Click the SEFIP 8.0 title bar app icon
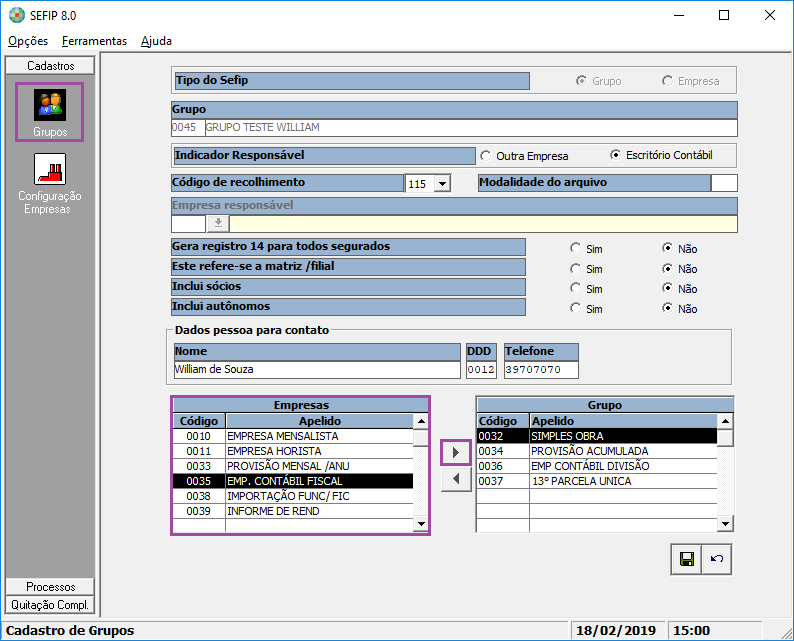Viewport: 794px width, 641px height. (x=17, y=15)
